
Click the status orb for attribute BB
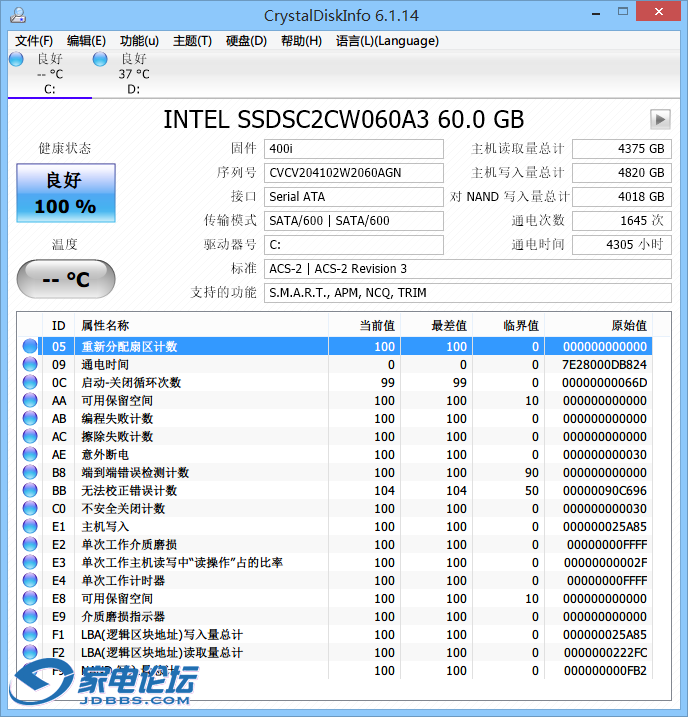click(30, 490)
